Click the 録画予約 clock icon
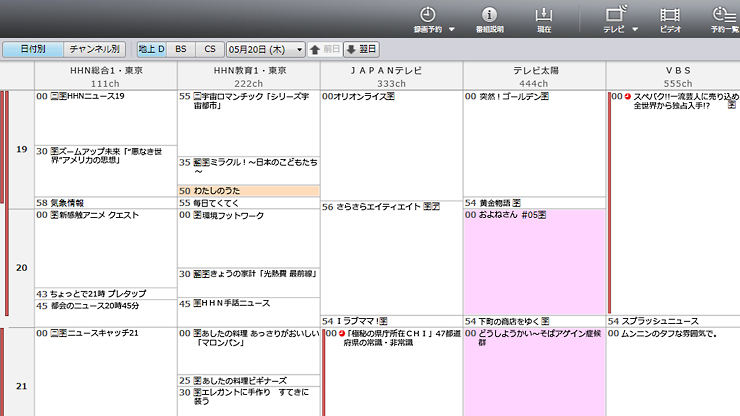Viewport: 740px width, 416px height. pyautogui.click(x=427, y=15)
